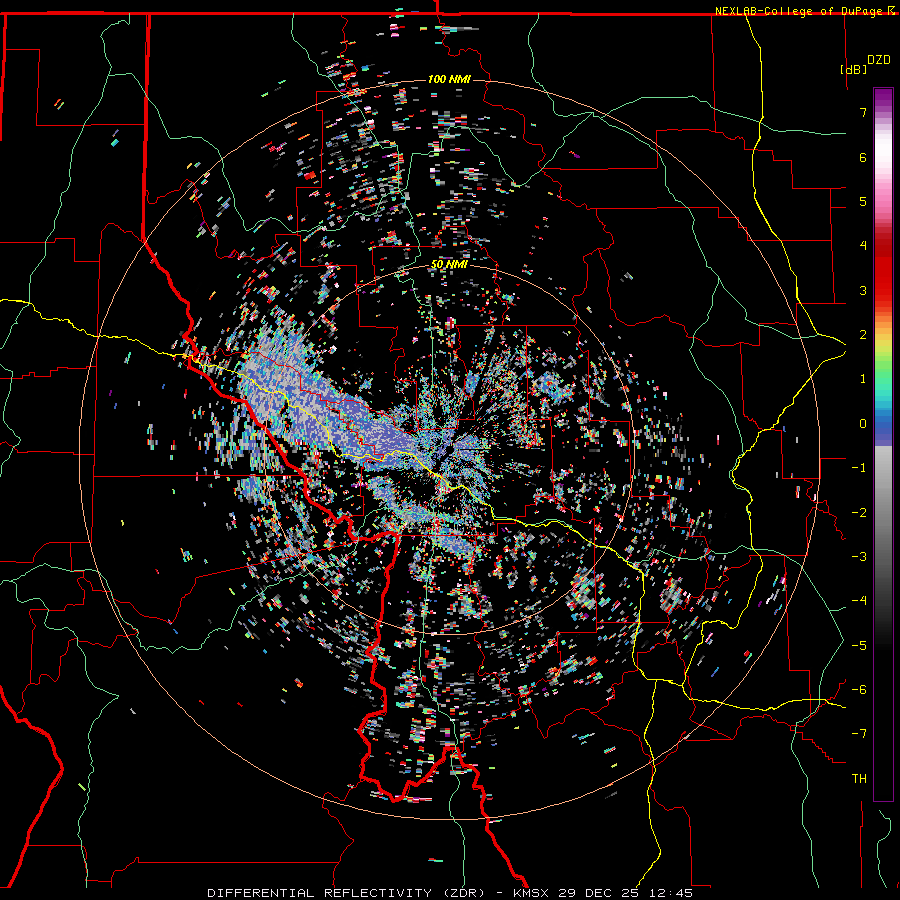Click the 7 value on color scale
The width and height of the screenshot is (900, 900).
tap(863, 112)
